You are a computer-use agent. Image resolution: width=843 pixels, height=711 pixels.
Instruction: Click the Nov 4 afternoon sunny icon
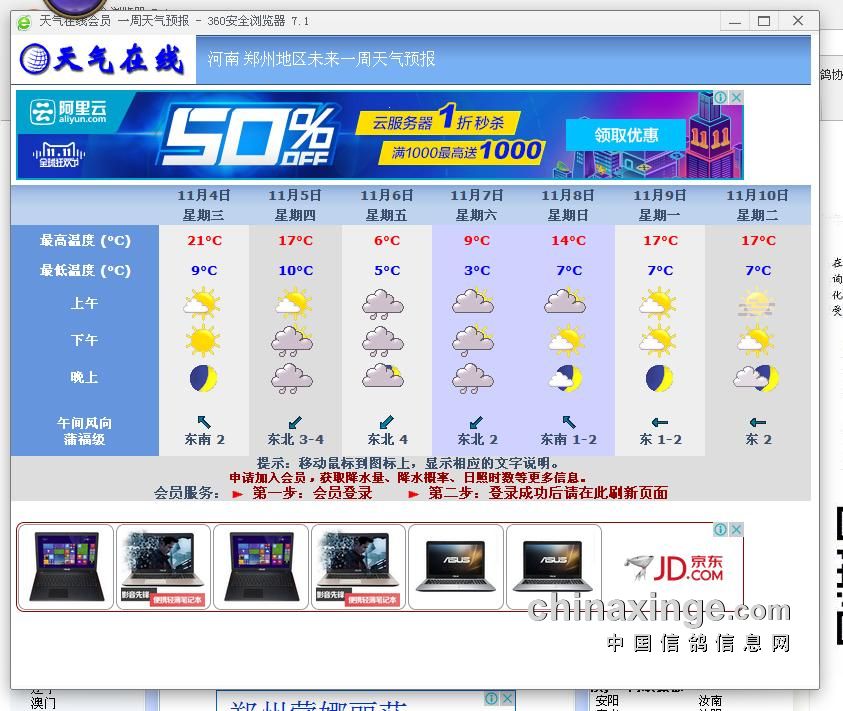(203, 340)
